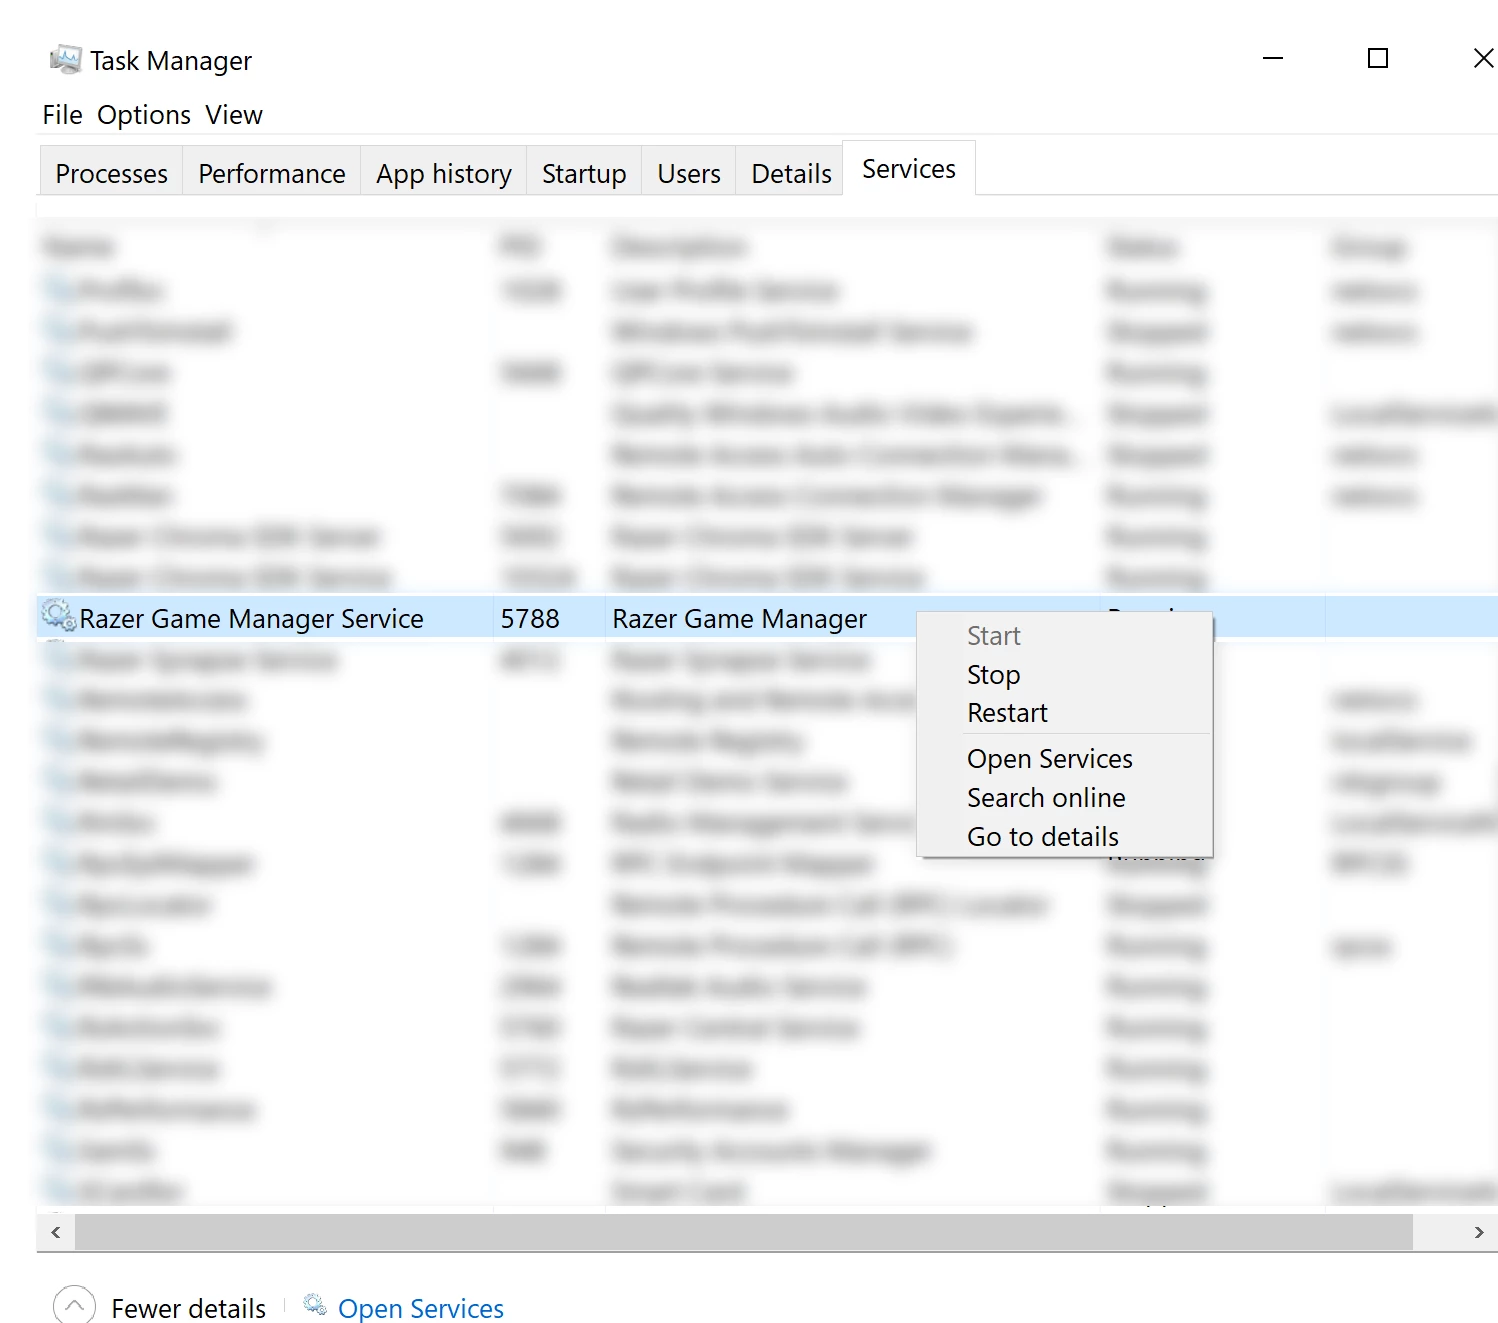Screen dimensions: 1498x1323
Task: Close the Task Manager window
Action: tap(1483, 58)
